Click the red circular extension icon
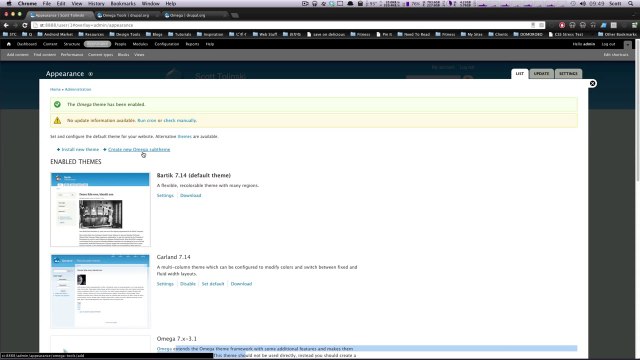The width and height of the screenshot is (640, 360). [562, 25]
